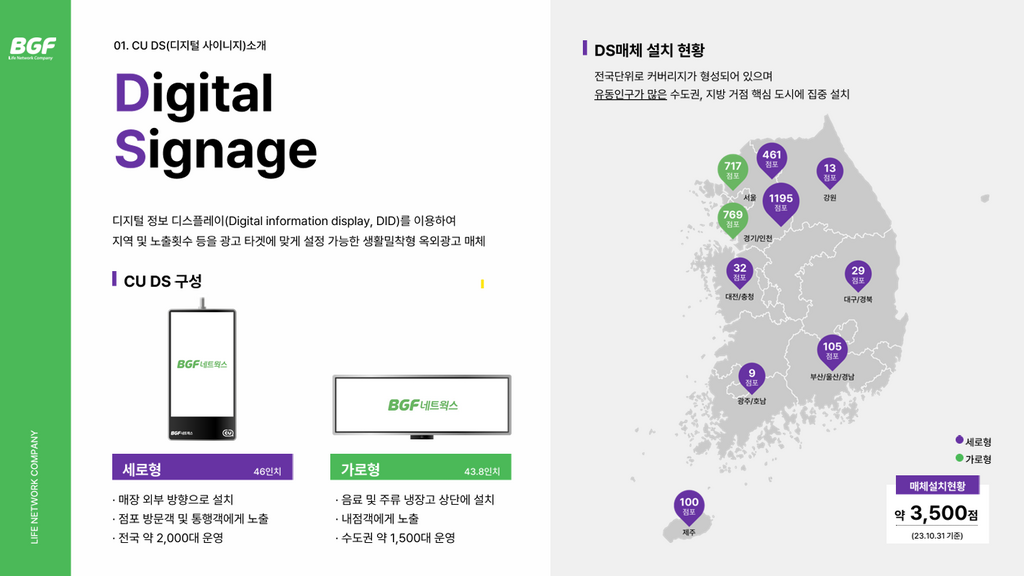Image resolution: width=1024 pixels, height=576 pixels.
Task: Click the "경기/인천" region label on the map
Action: click(758, 238)
